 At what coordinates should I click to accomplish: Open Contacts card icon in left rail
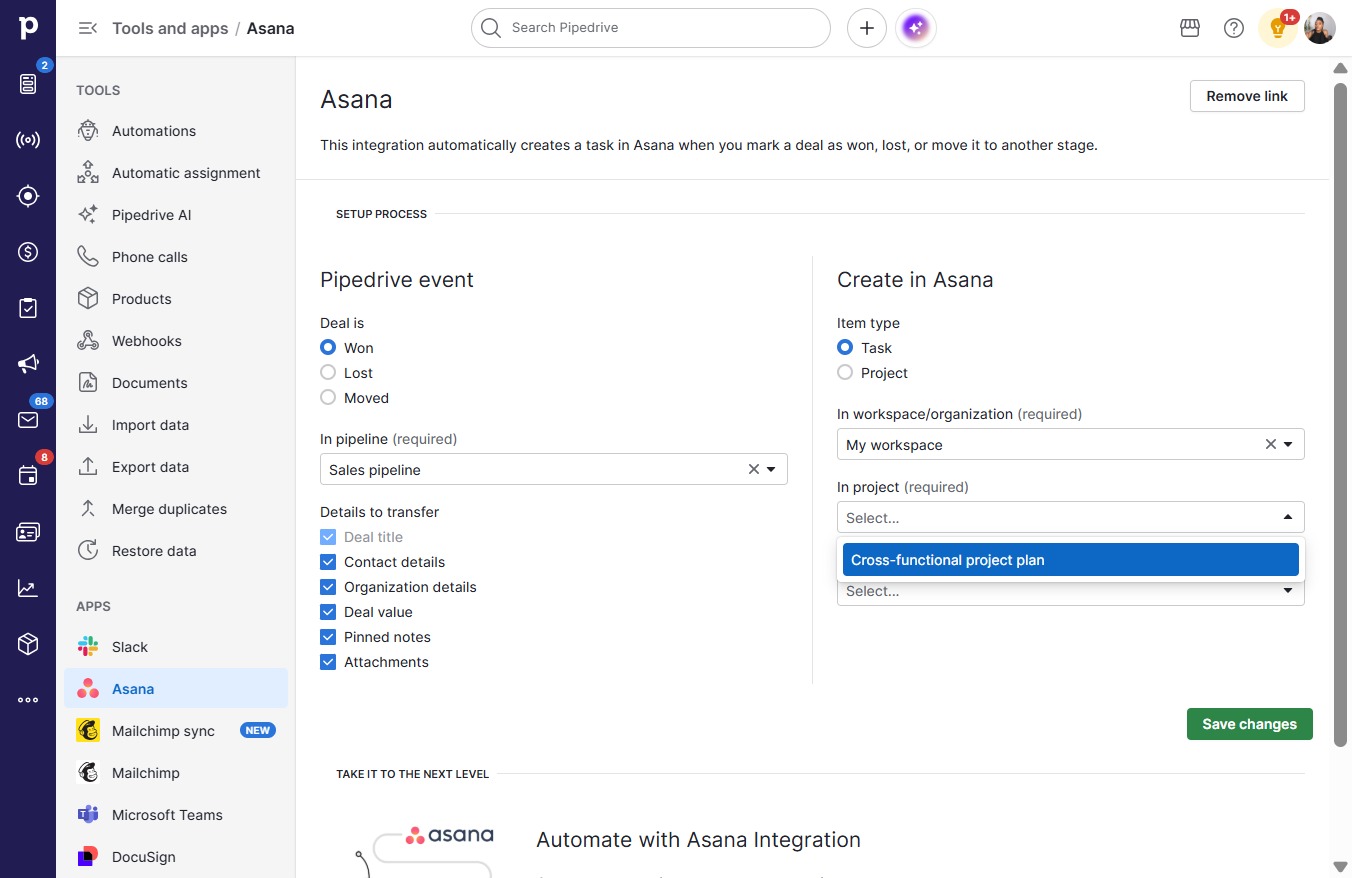coord(28,532)
